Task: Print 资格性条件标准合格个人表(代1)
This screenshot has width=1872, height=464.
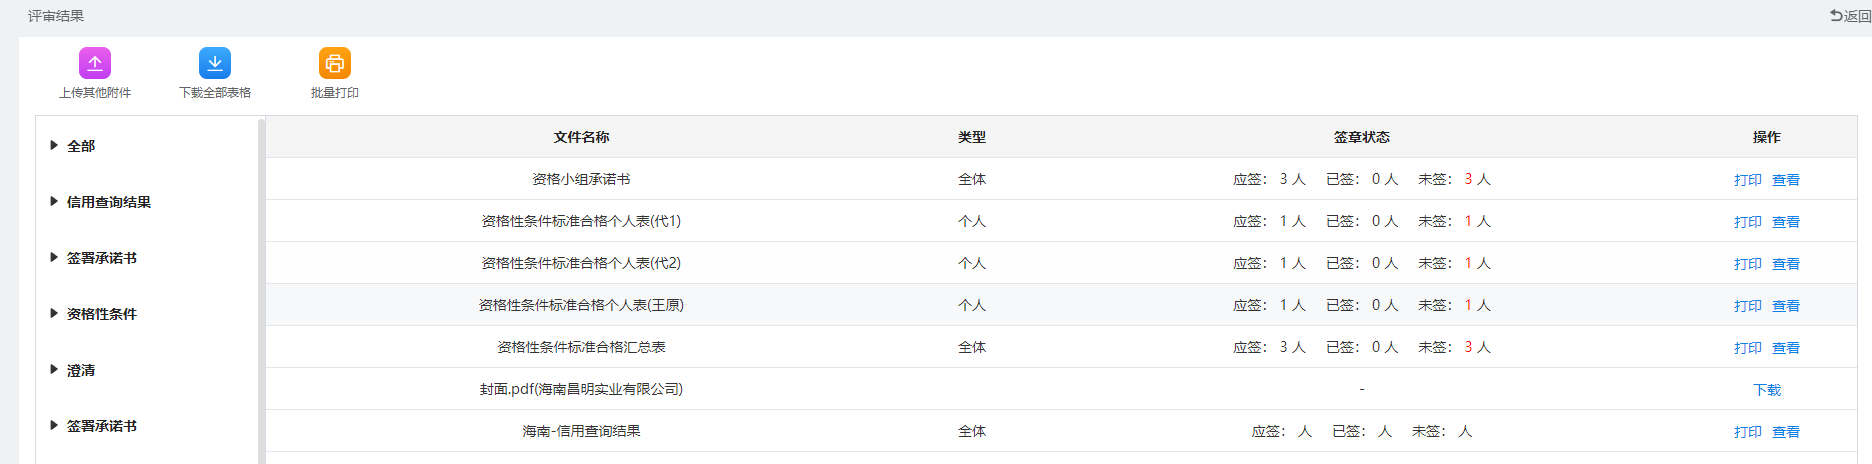Action: click(1748, 222)
